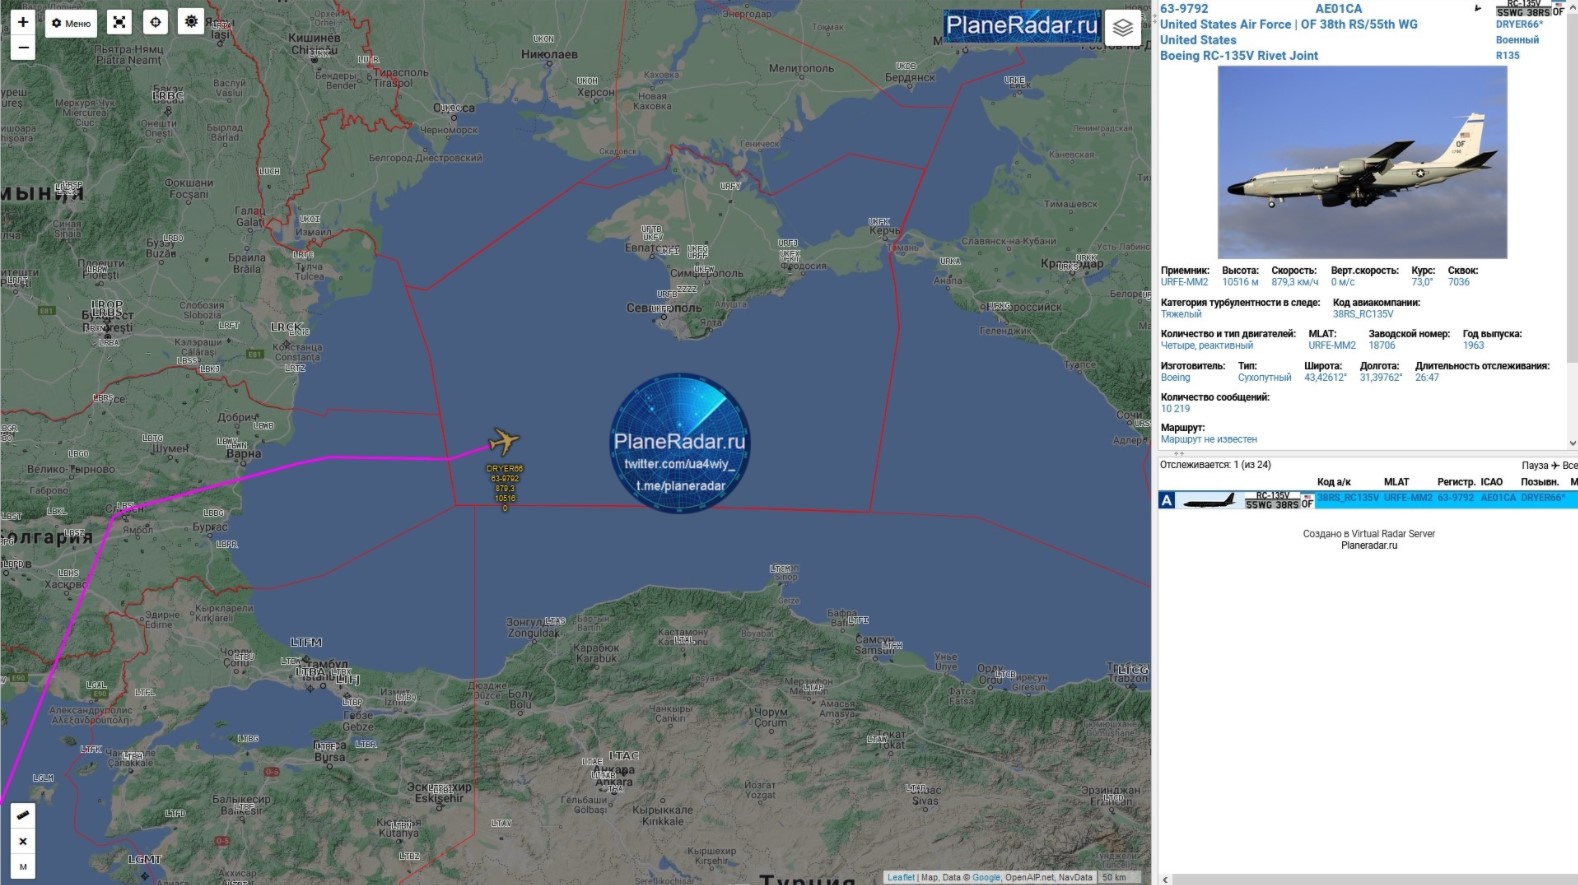Click detail panel scrollbar down arrow
The height and width of the screenshot is (885, 1578).
[x=1572, y=443]
